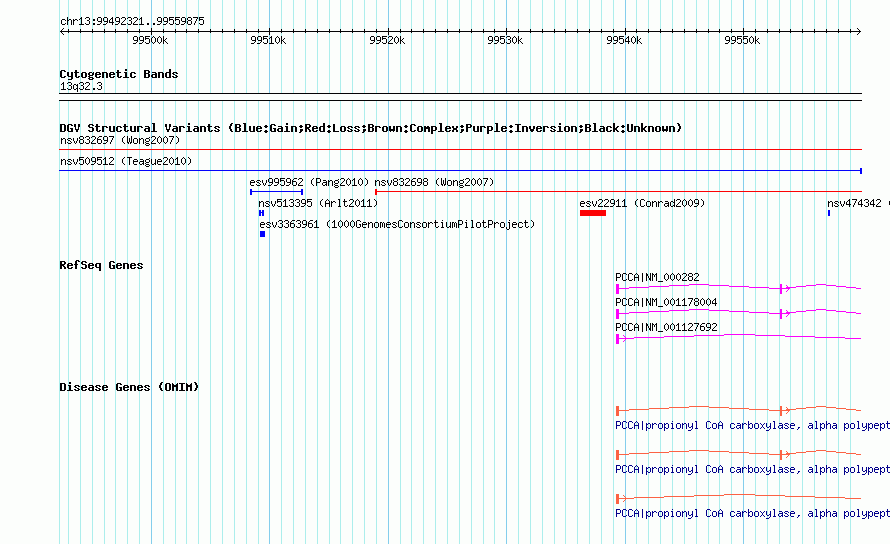Viewport: 890px width, 544px height.
Task: Click the ruler's right arrow end
Action: (858, 31)
